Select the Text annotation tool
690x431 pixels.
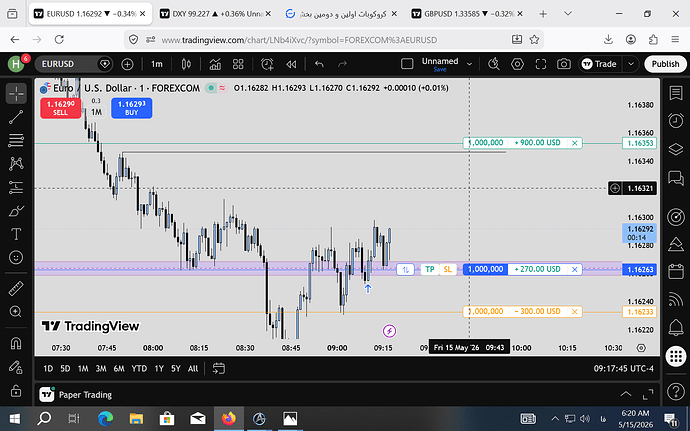coord(16,234)
